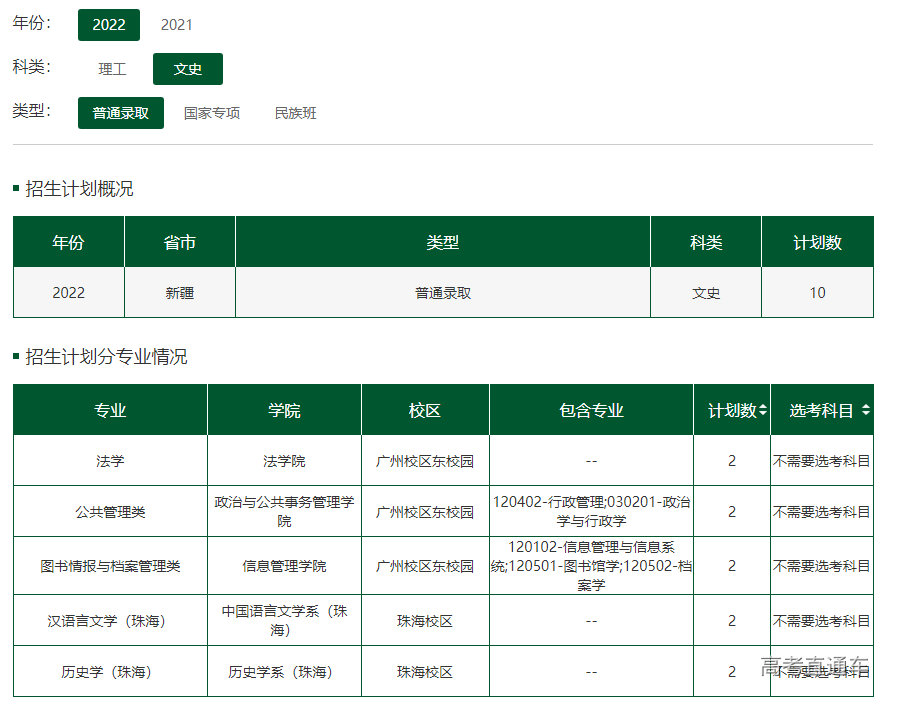Click 政治与公共事务管理学院 college cell

[284, 512]
